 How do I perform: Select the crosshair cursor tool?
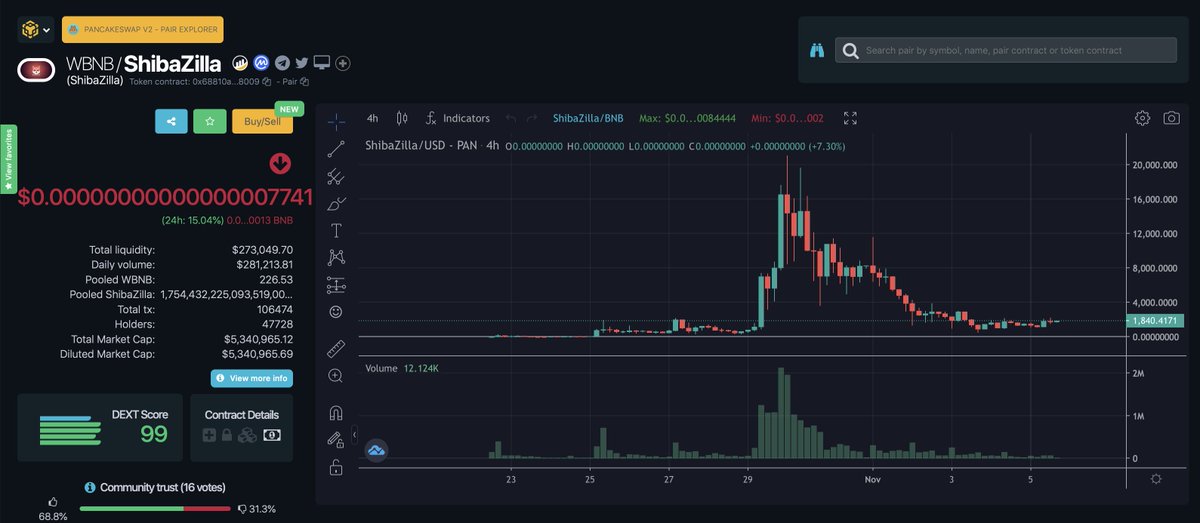[x=336, y=121]
